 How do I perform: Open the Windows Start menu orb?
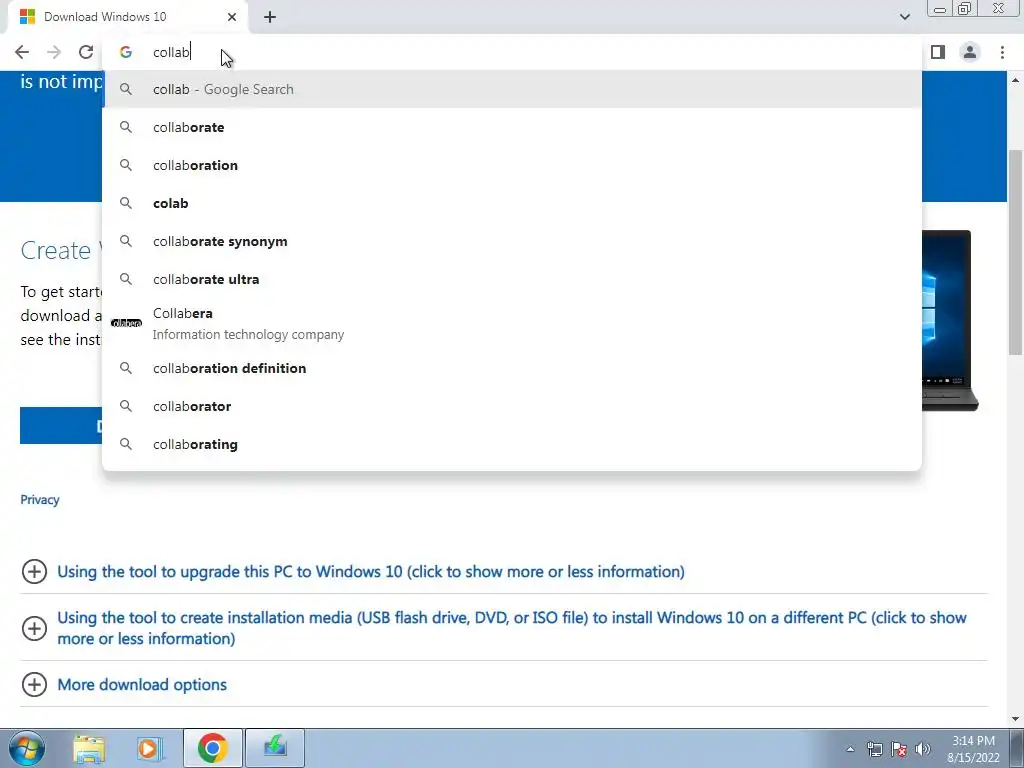[x=27, y=748]
